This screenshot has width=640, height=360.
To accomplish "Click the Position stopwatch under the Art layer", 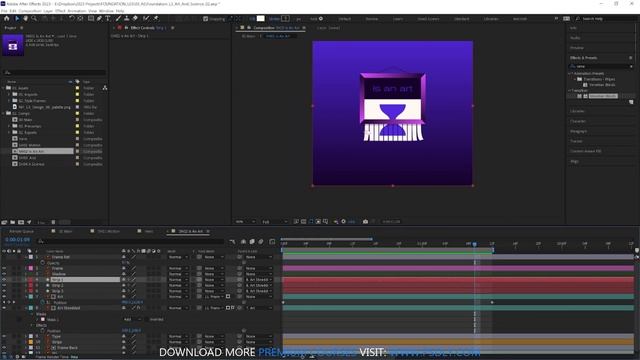I will tap(42, 302).
